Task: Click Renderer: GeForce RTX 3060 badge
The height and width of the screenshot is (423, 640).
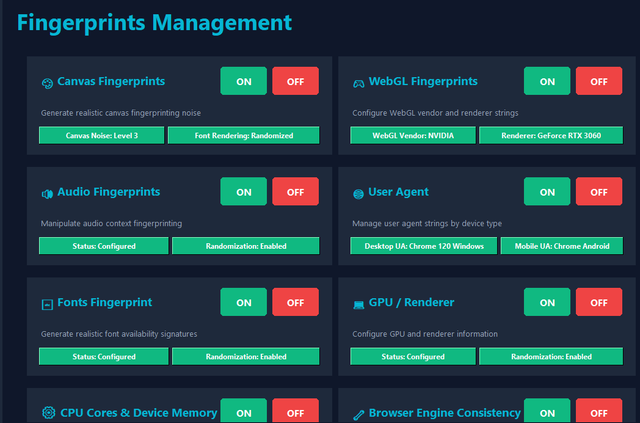Action: [x=551, y=136]
